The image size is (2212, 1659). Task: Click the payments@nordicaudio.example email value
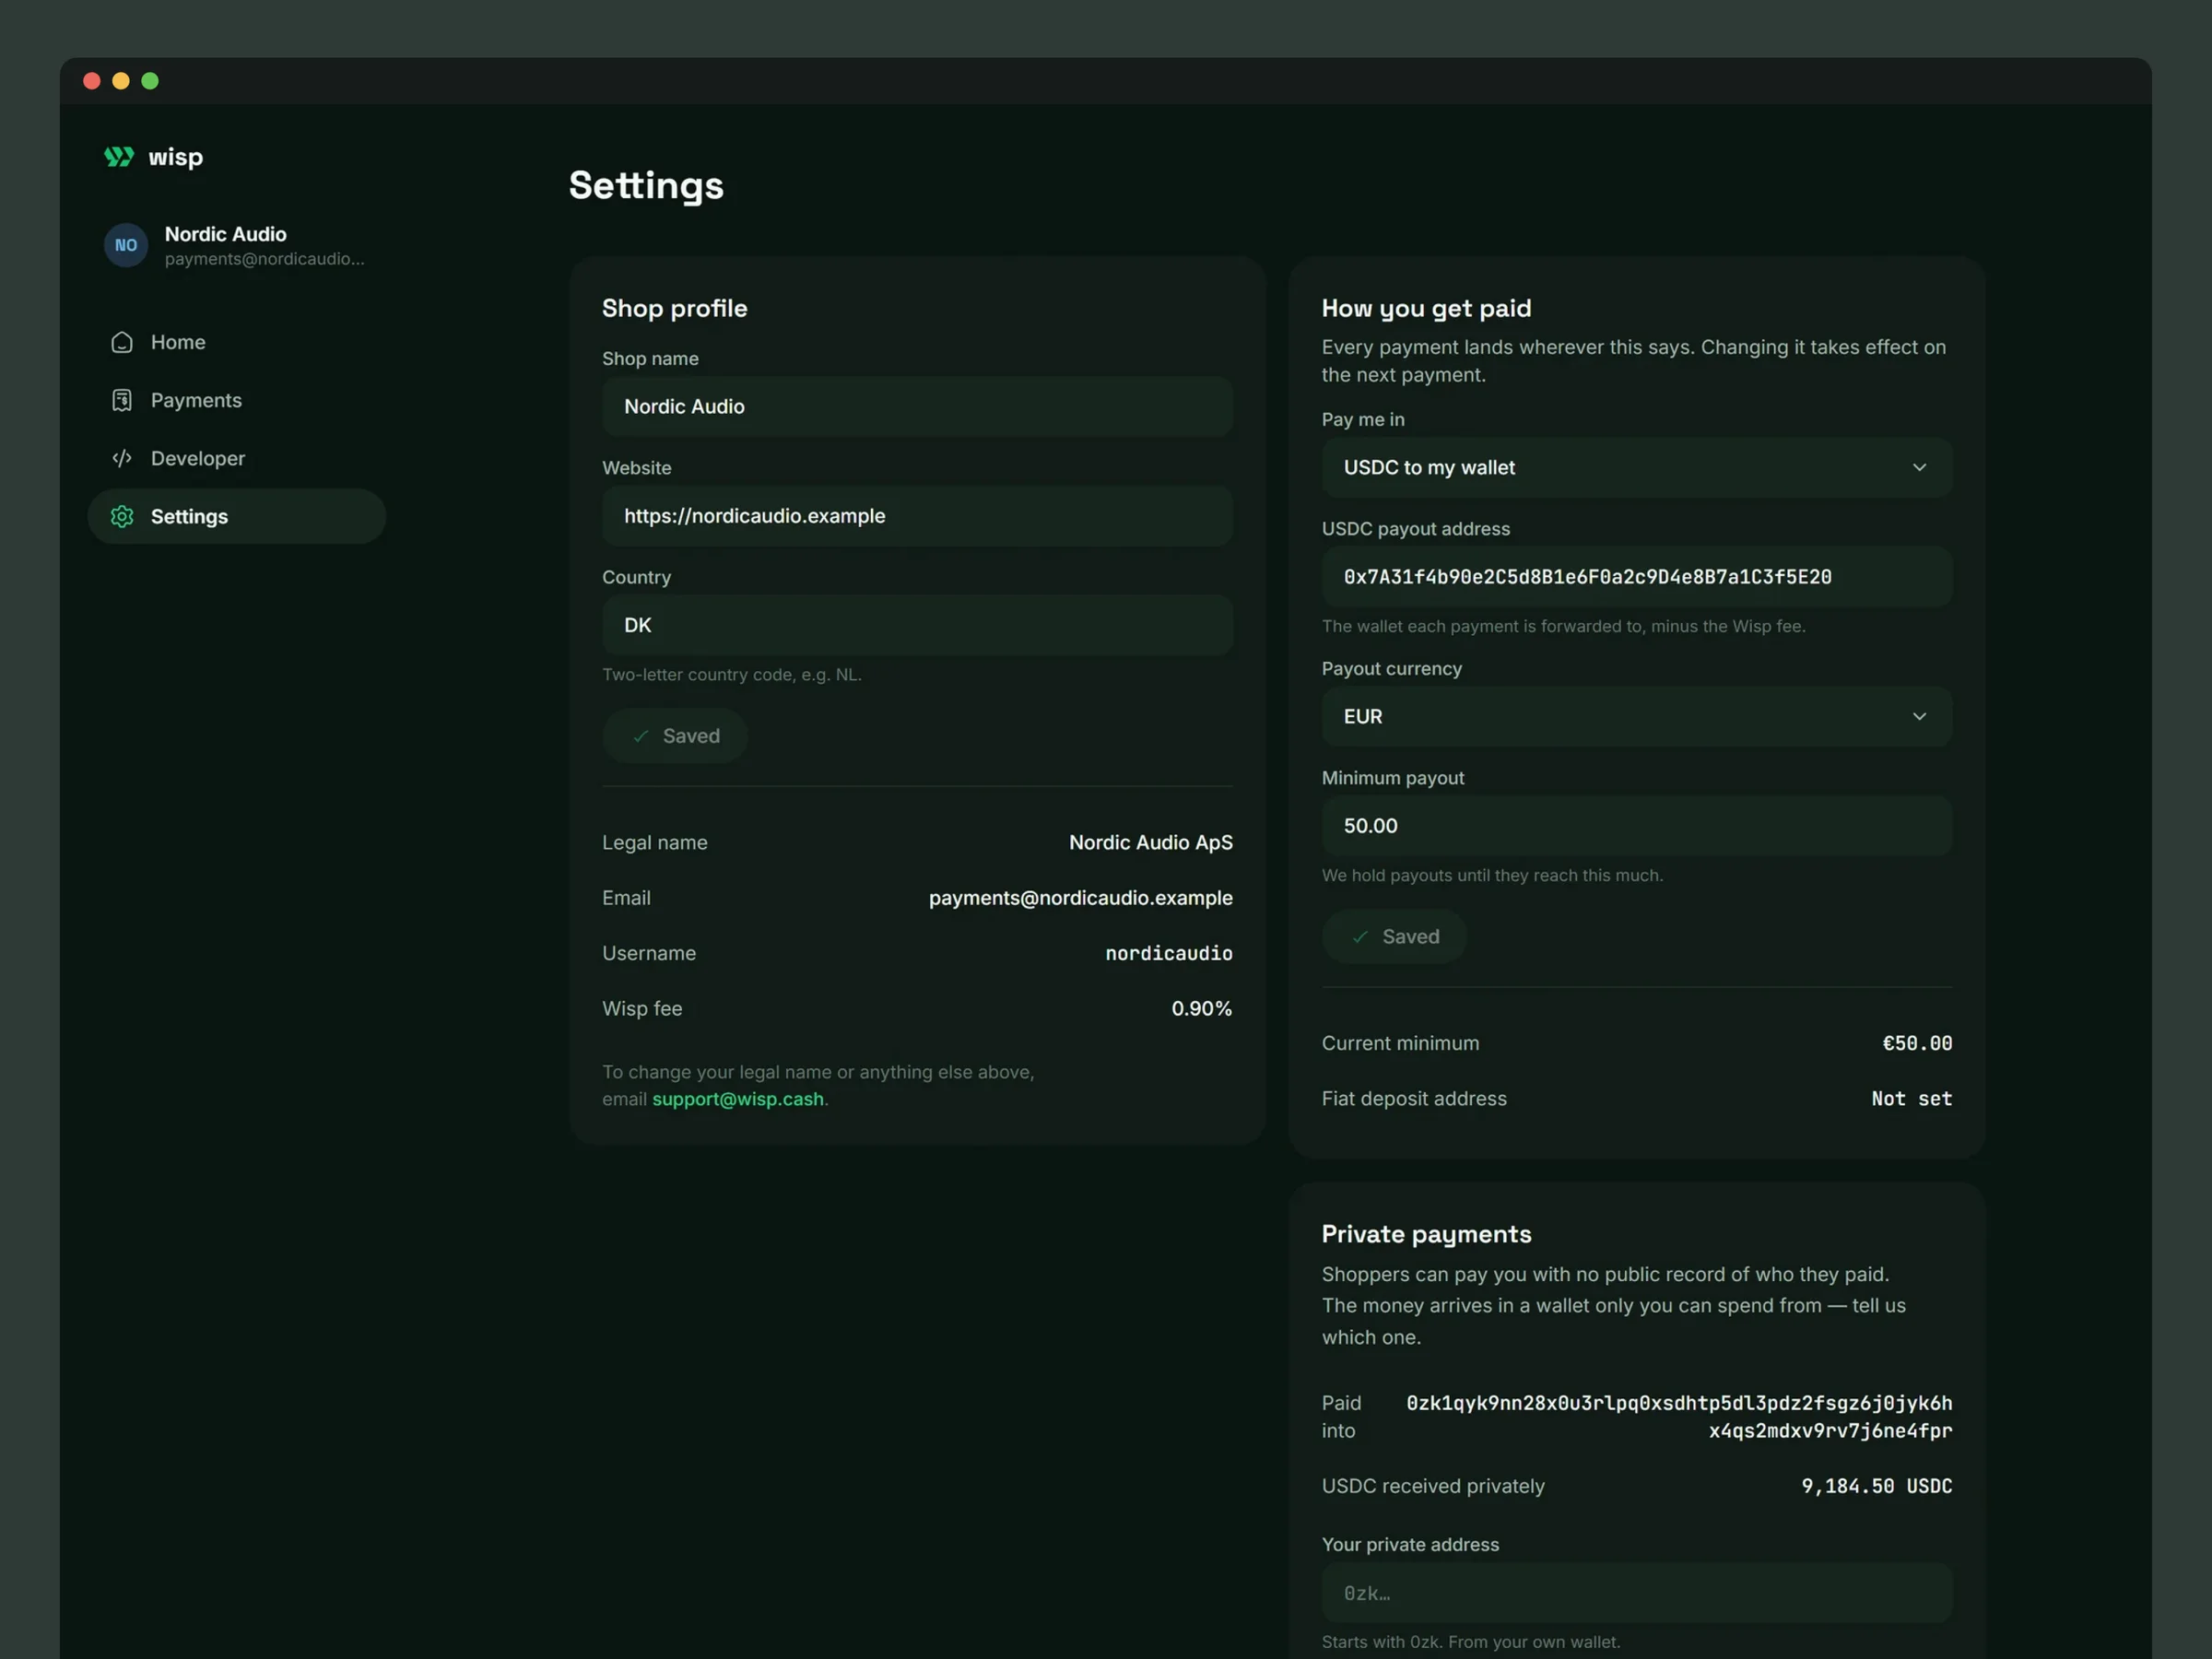click(1080, 898)
